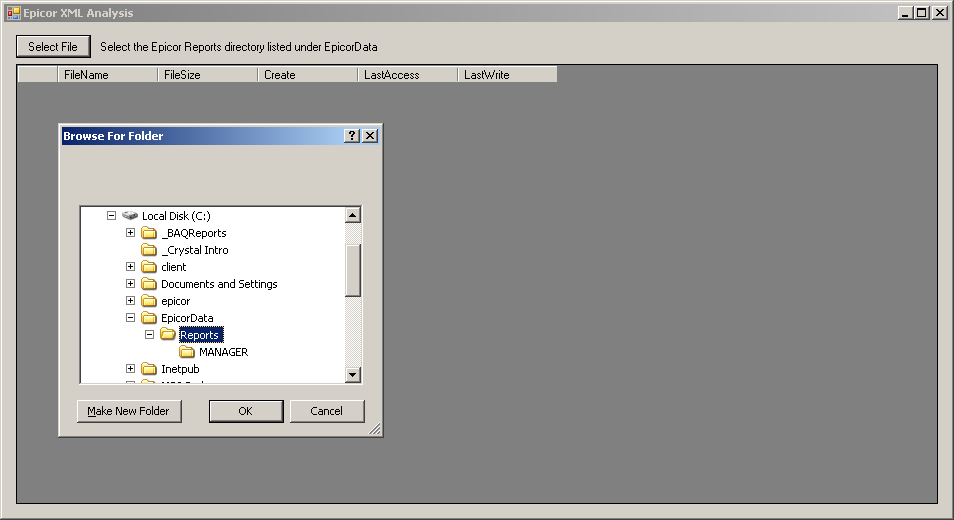Screen dimensions: 954x520
Task: Click the open Reports folder icon
Action: tap(168, 335)
